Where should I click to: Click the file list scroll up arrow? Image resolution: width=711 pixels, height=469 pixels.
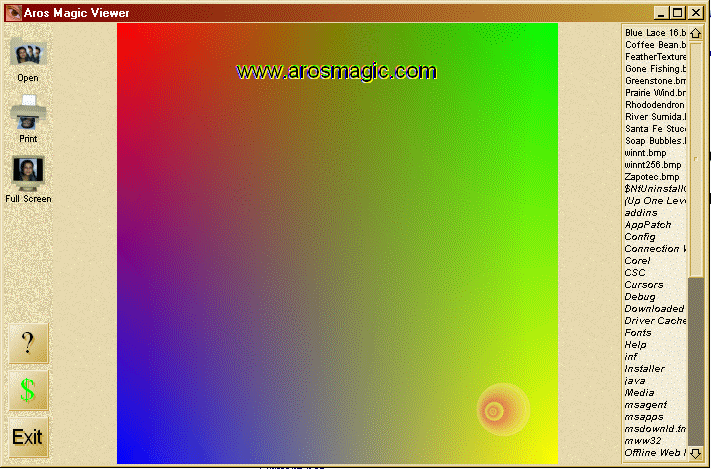[x=696, y=33]
